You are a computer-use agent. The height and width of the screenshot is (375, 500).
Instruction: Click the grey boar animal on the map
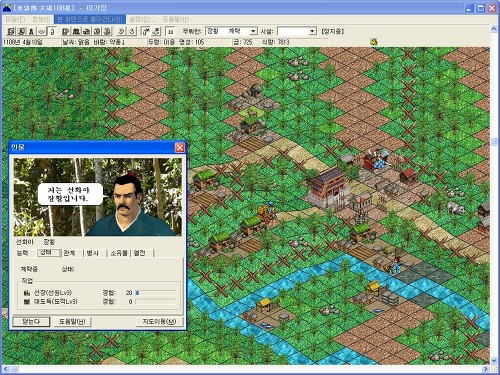[x=455, y=207]
